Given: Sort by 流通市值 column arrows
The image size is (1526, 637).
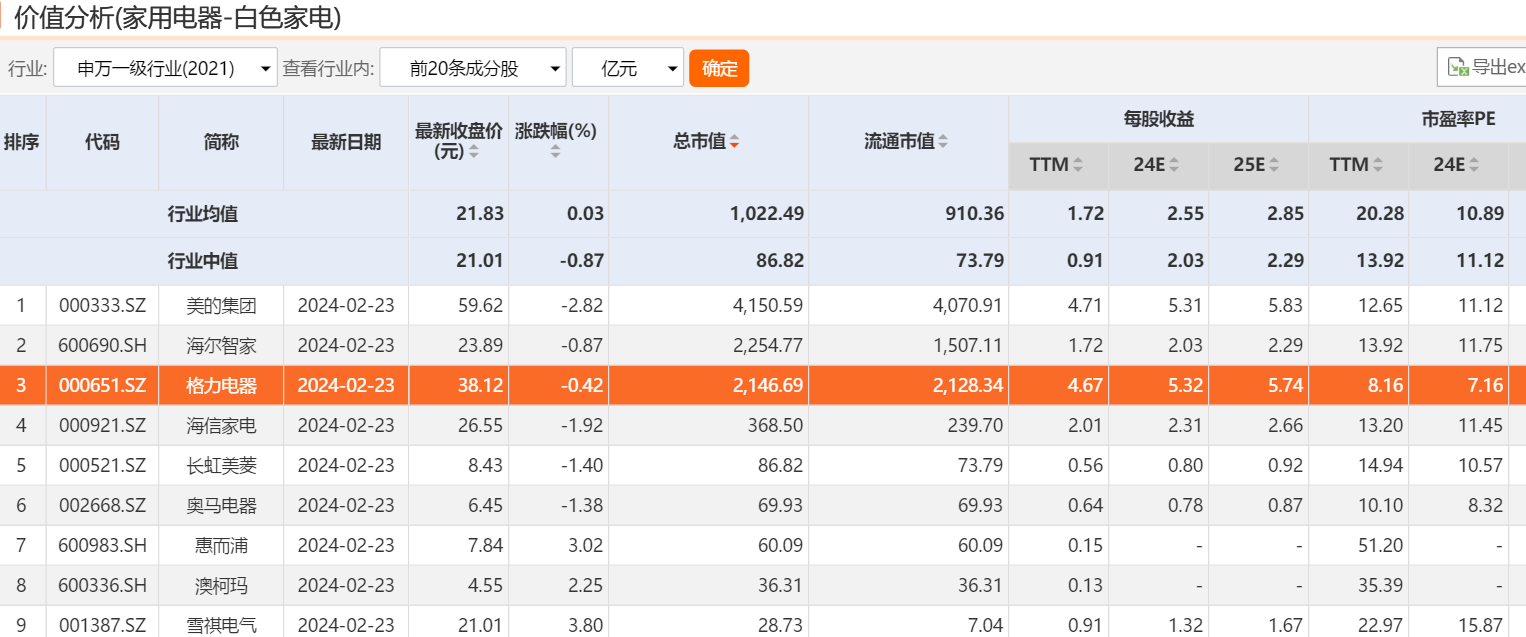Looking at the screenshot, I should click(942, 142).
